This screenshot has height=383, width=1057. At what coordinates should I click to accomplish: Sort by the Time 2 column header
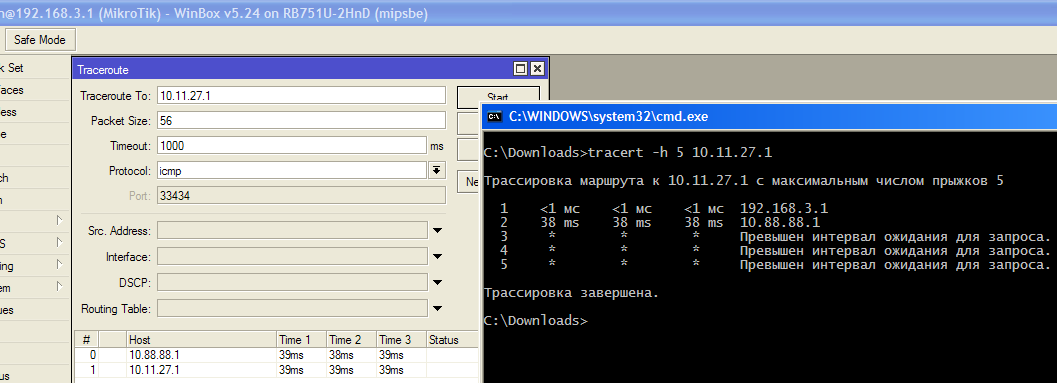point(351,340)
